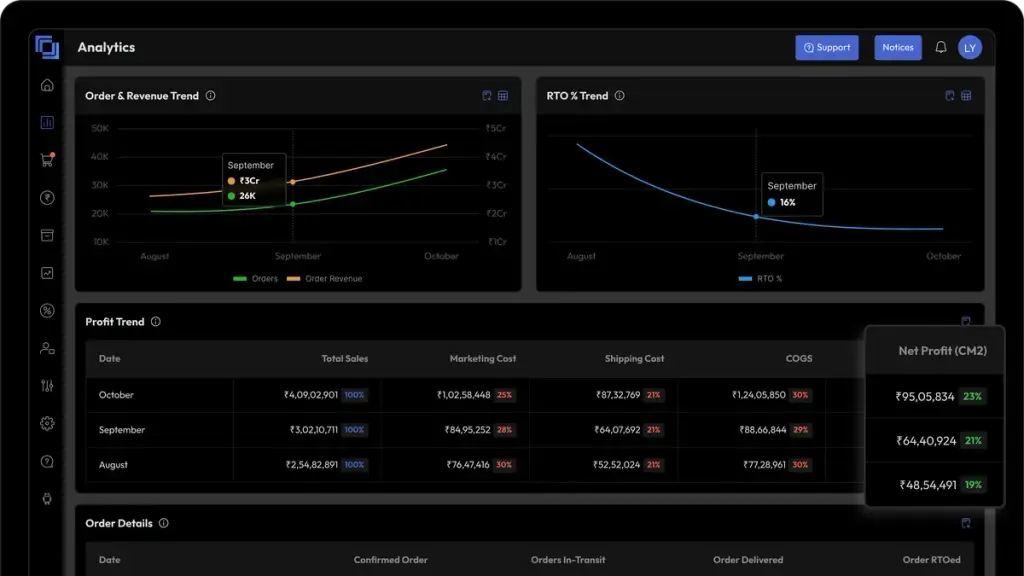
Task: Open the settings gear sidebar icon
Action: 47,424
